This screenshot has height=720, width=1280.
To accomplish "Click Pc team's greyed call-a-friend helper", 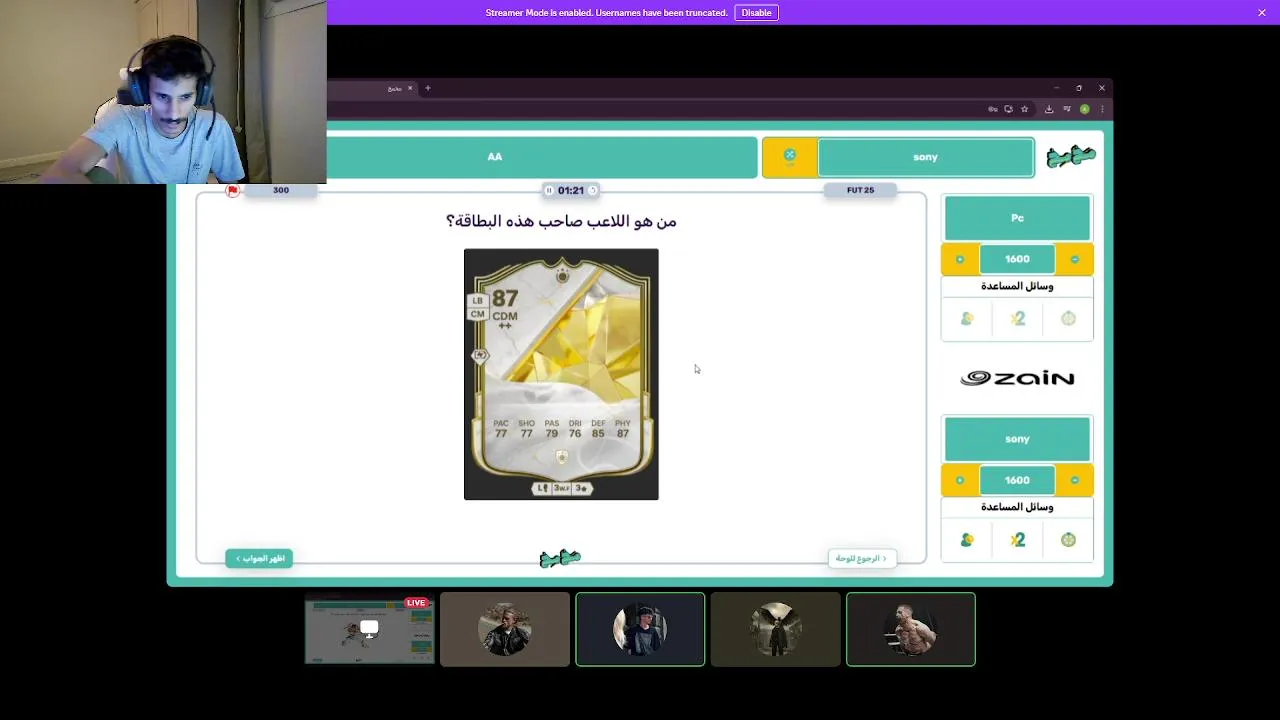I will click(967, 319).
